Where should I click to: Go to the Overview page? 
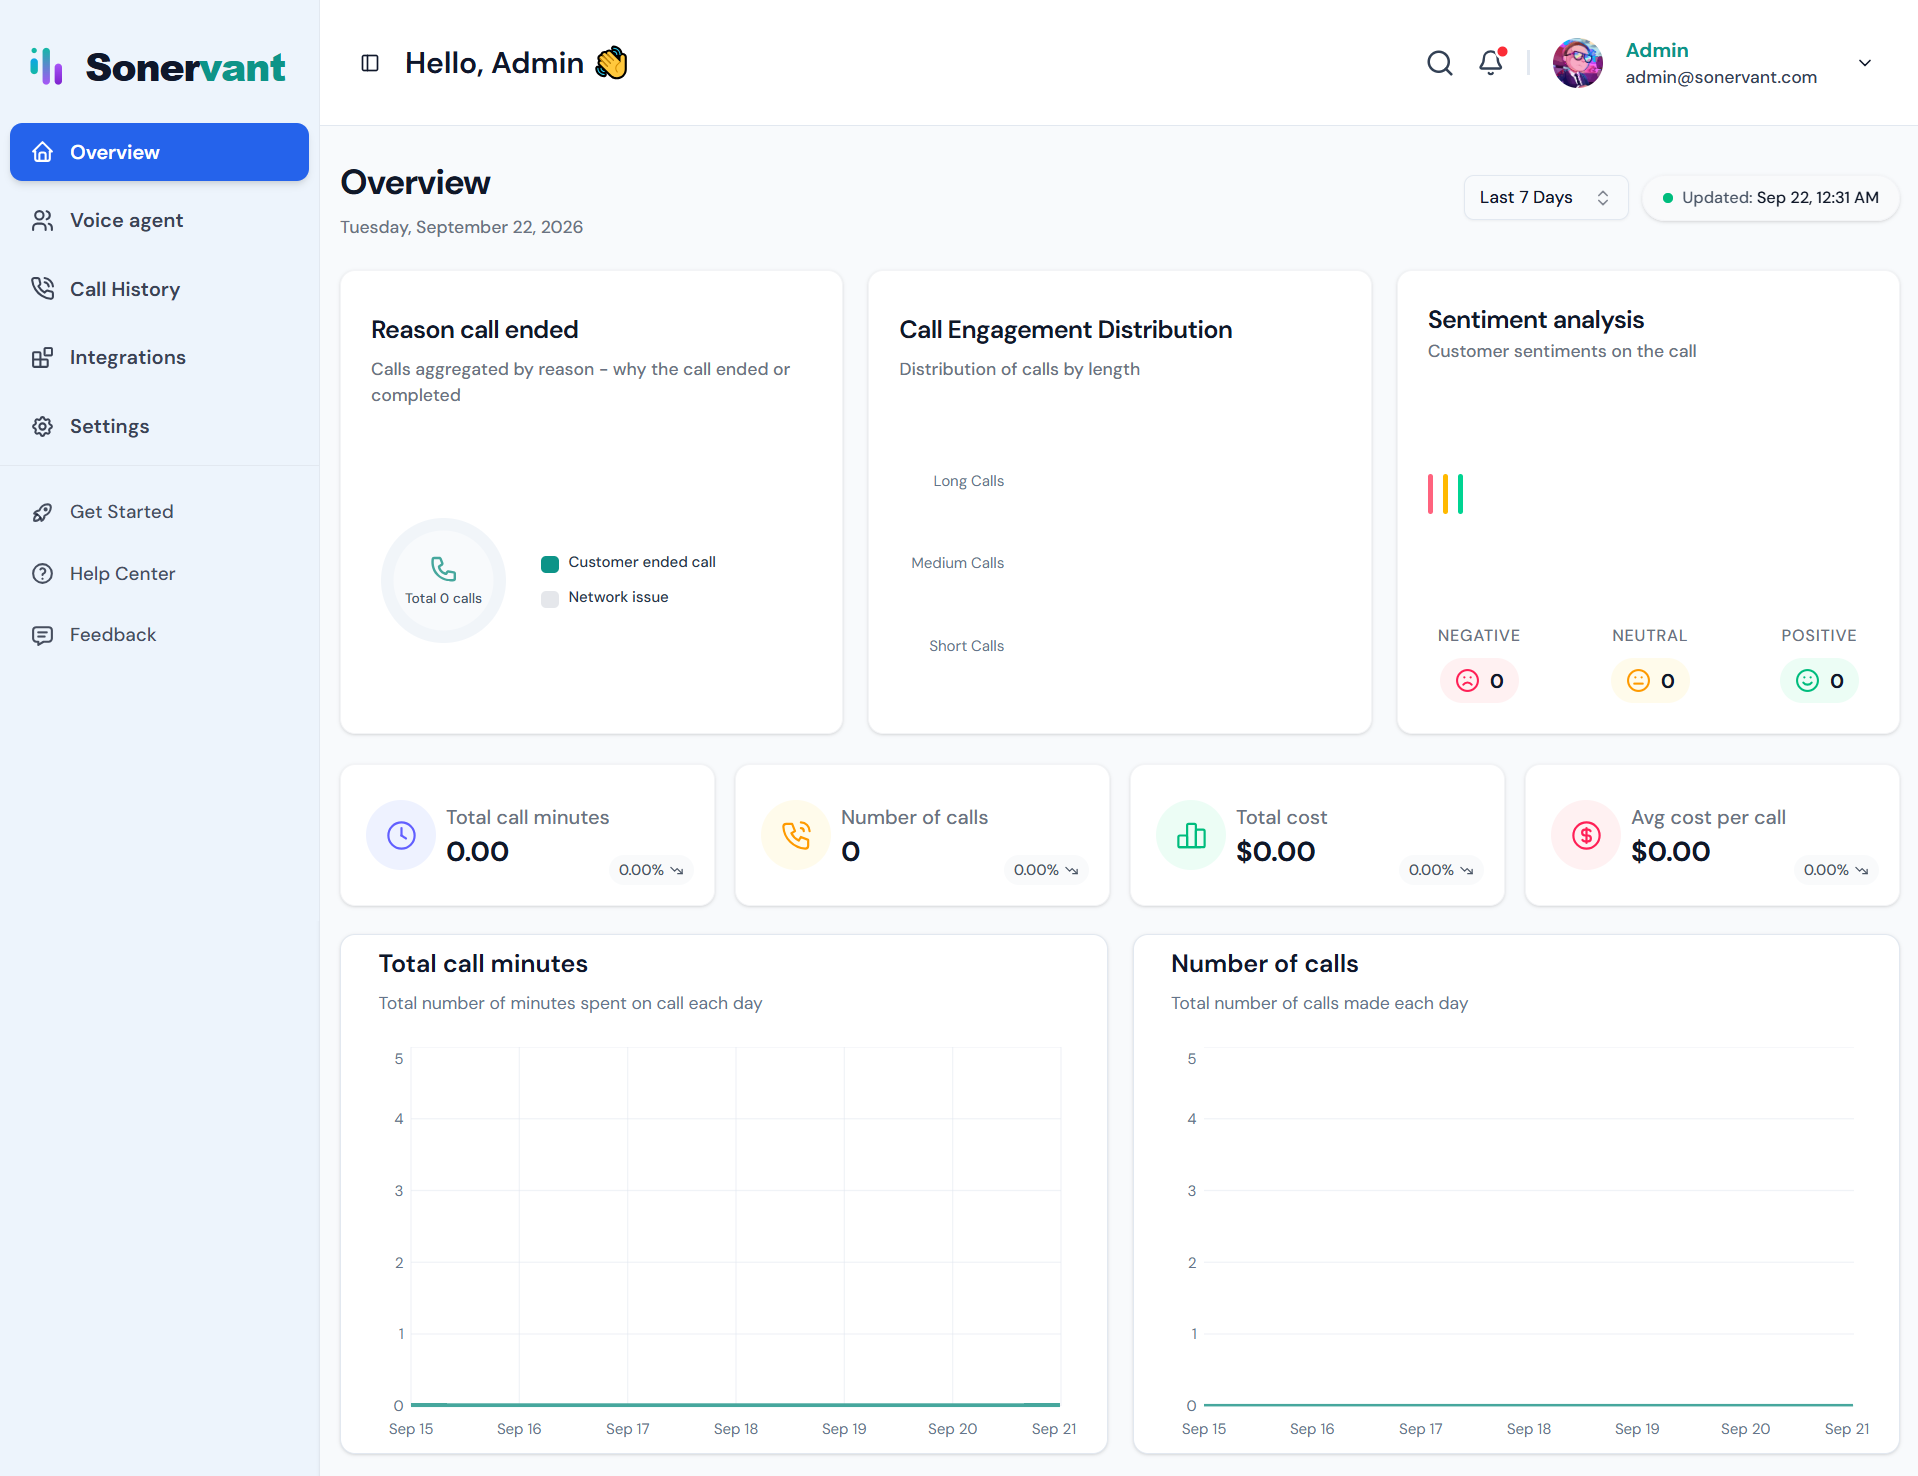[x=159, y=152]
